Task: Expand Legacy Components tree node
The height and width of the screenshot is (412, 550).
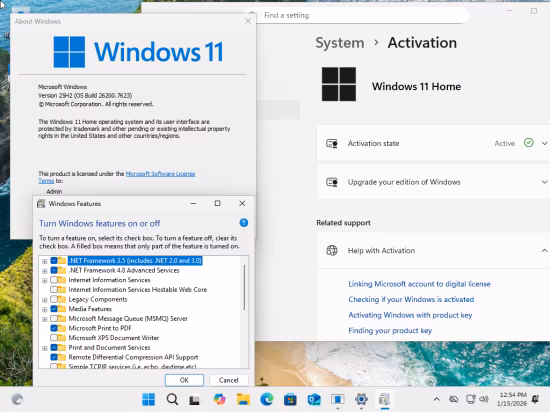Action: (x=45, y=300)
